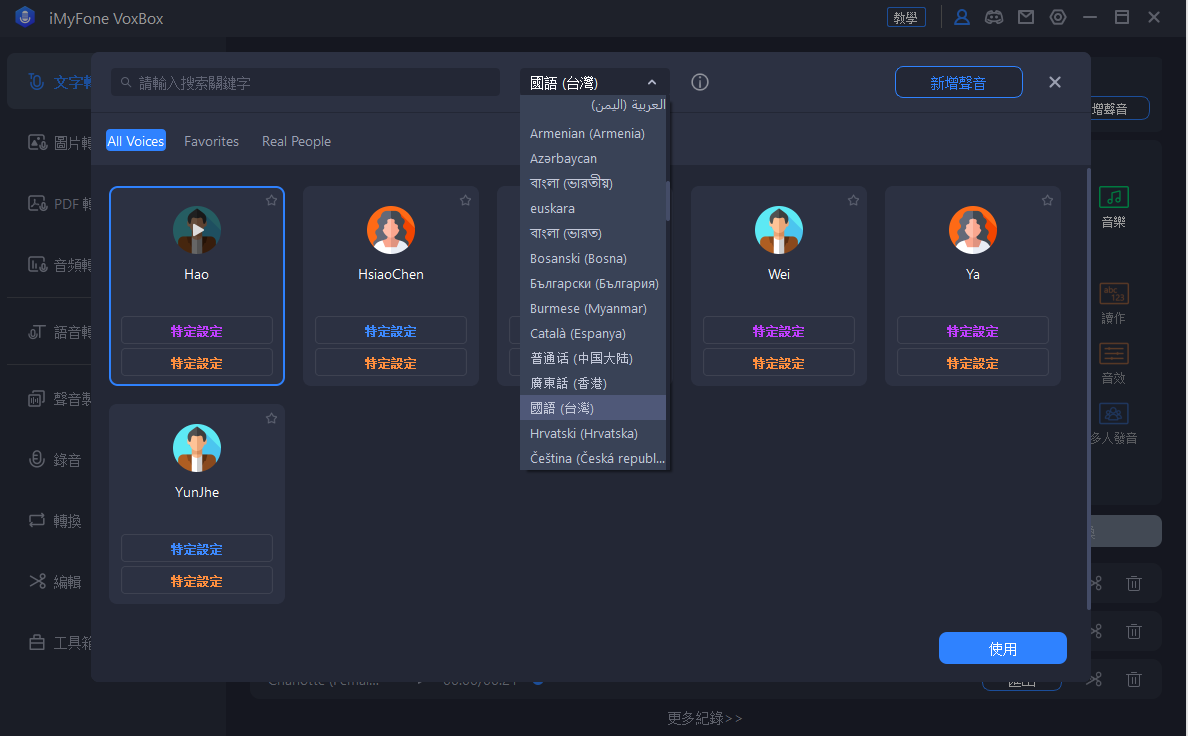Image resolution: width=1188 pixels, height=736 pixels.
Task: Select the Wei voice avatar
Action: [x=779, y=230]
